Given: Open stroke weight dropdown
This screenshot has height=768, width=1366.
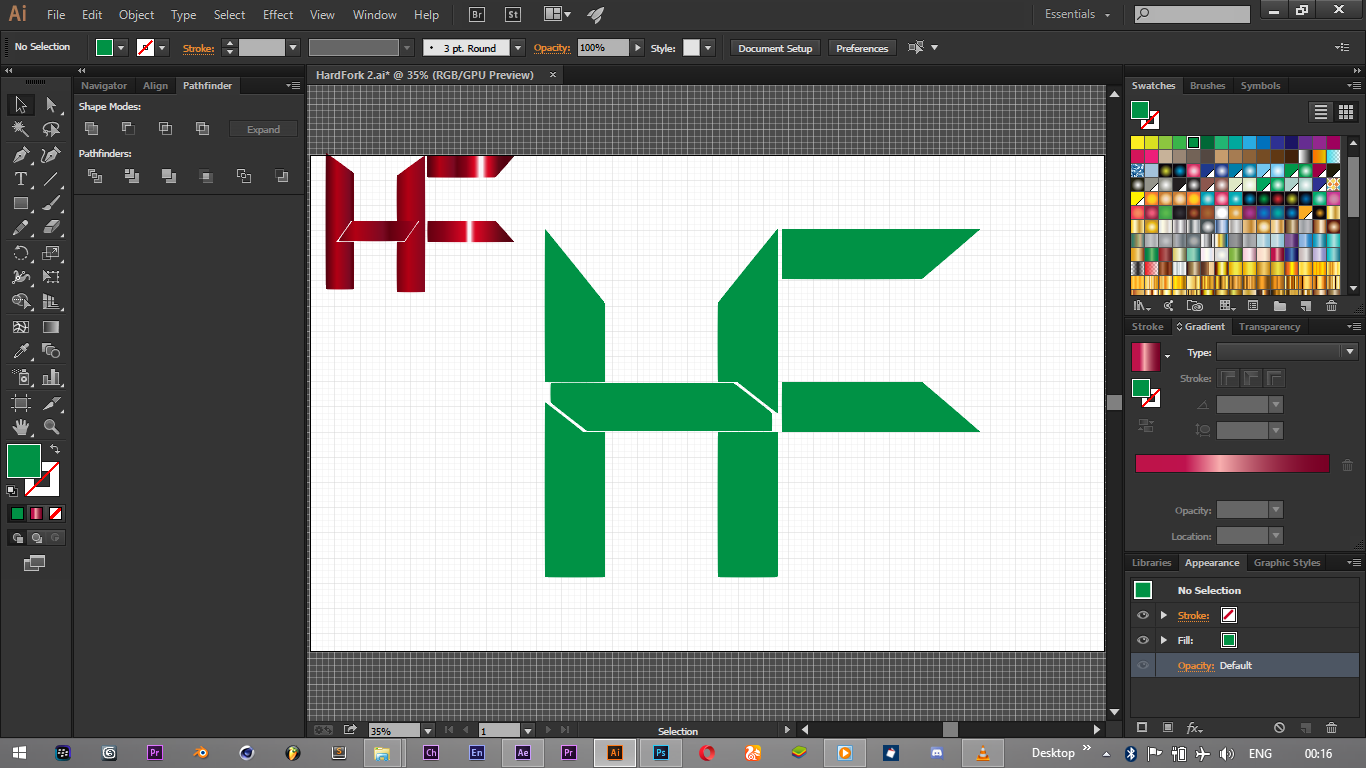Looking at the screenshot, I should (x=293, y=47).
